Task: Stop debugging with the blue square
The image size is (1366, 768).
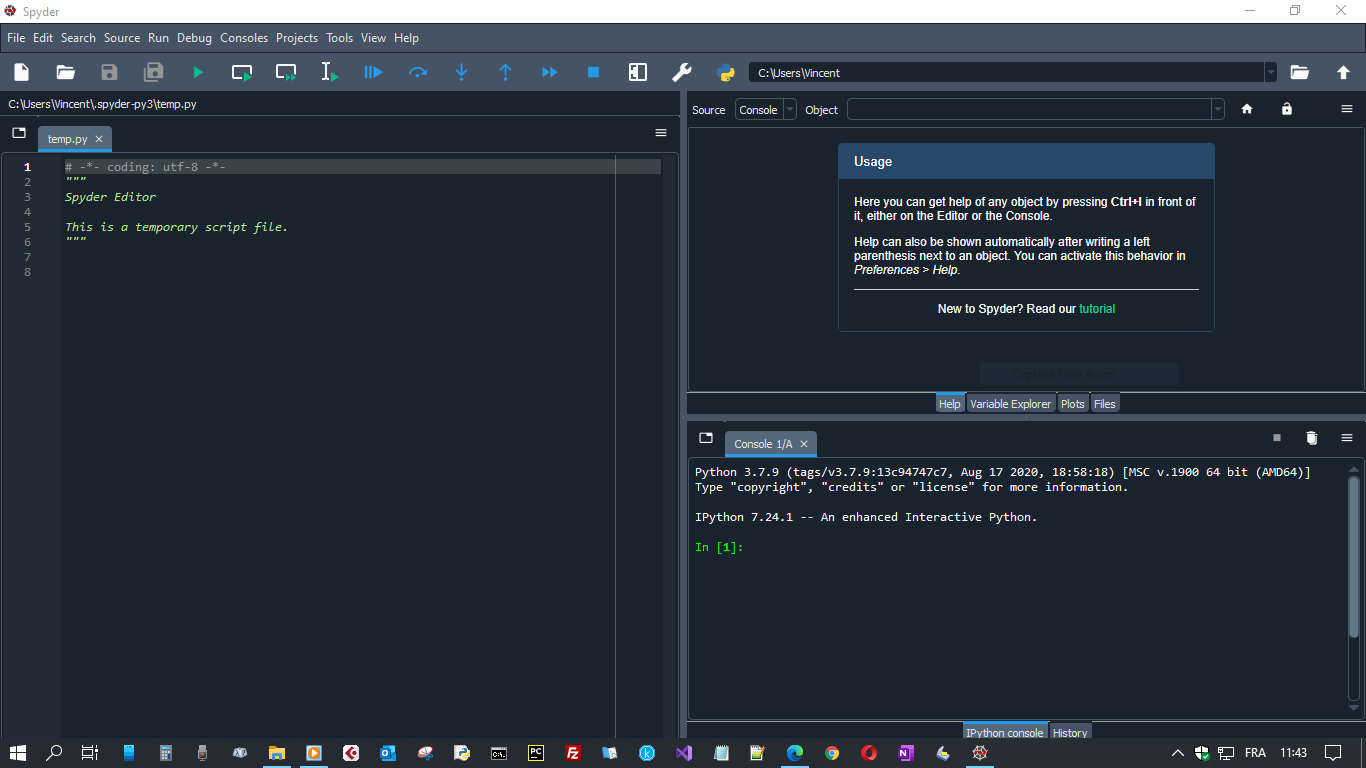Action: pos(593,72)
